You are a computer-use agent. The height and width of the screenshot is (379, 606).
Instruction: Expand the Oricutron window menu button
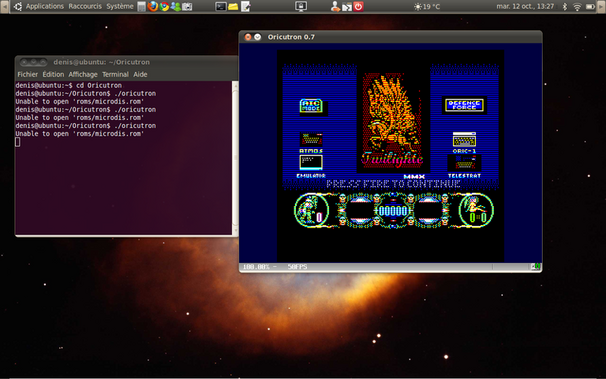click(x=257, y=37)
